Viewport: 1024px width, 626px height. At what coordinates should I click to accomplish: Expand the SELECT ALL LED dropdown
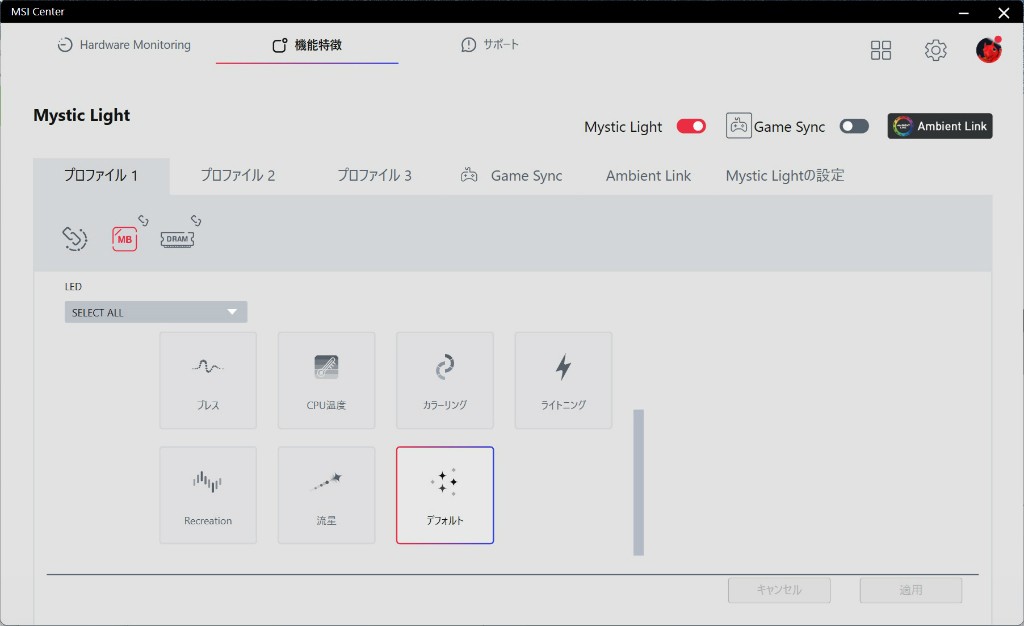click(156, 312)
